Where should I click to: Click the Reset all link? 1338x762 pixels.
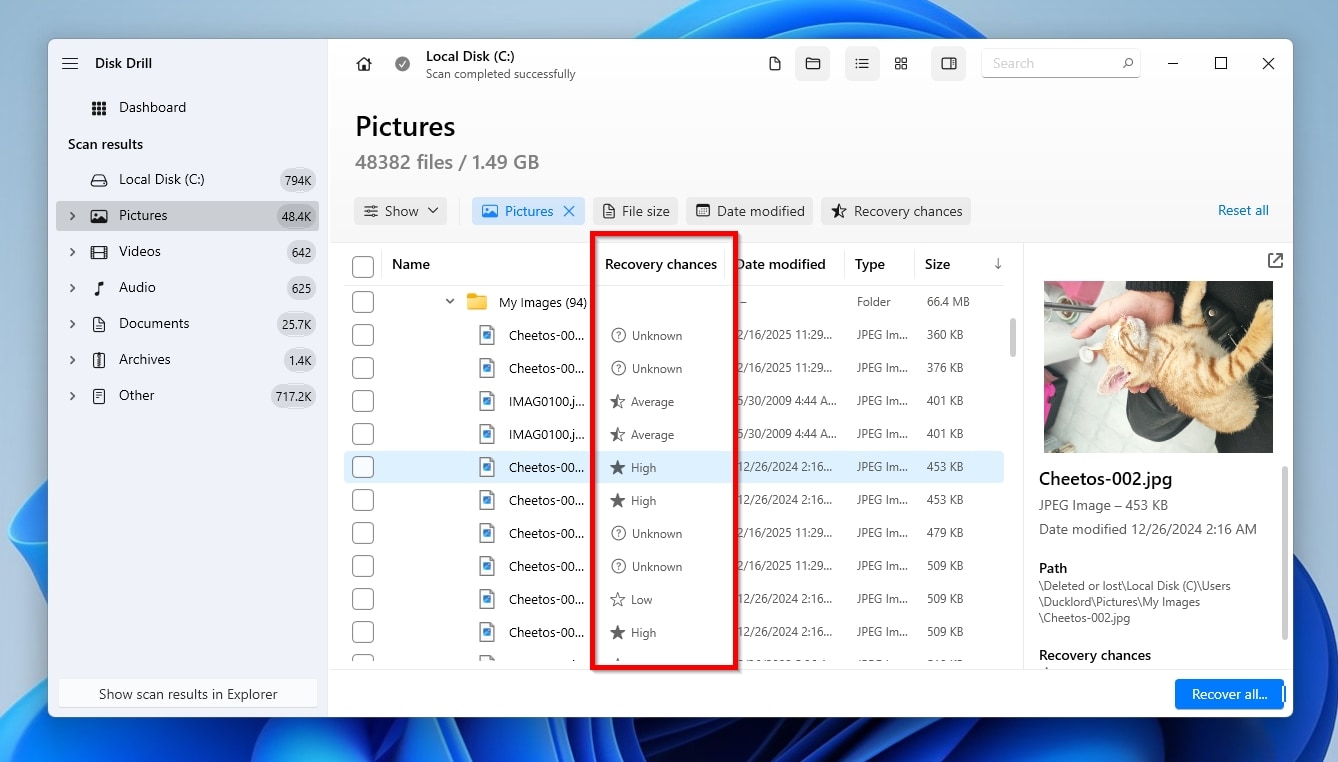coord(1242,211)
